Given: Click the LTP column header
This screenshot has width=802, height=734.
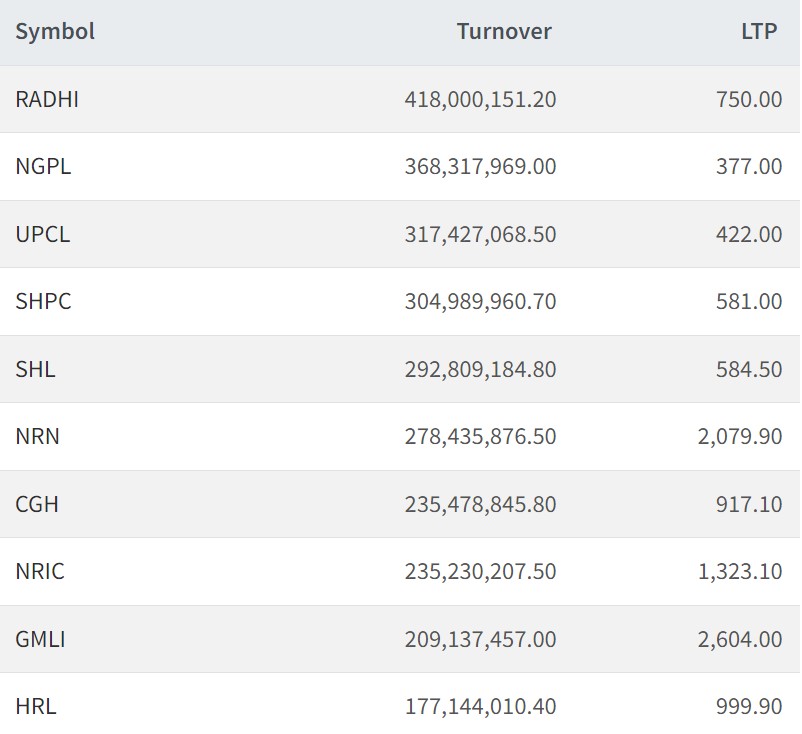Looking at the screenshot, I should (759, 32).
